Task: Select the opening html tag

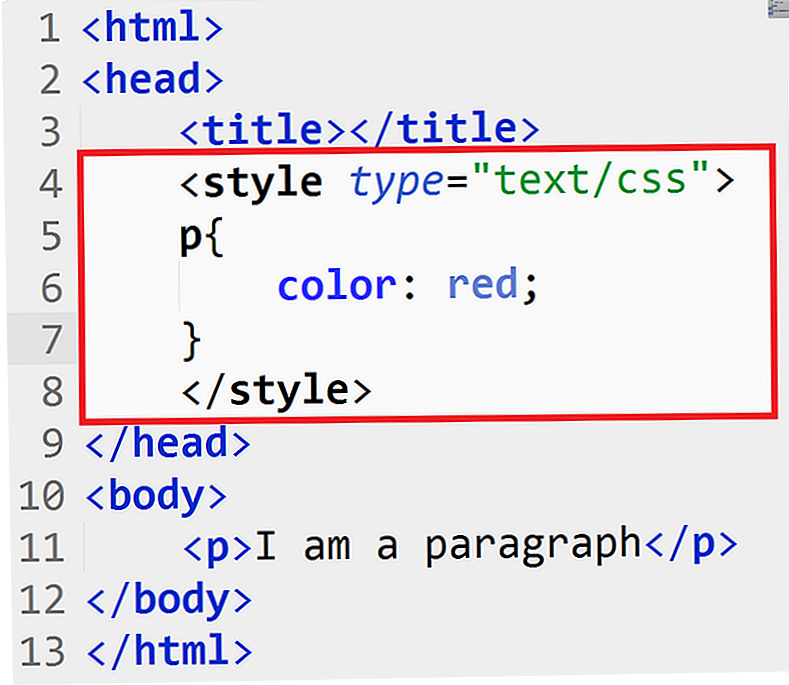Action: (152, 27)
